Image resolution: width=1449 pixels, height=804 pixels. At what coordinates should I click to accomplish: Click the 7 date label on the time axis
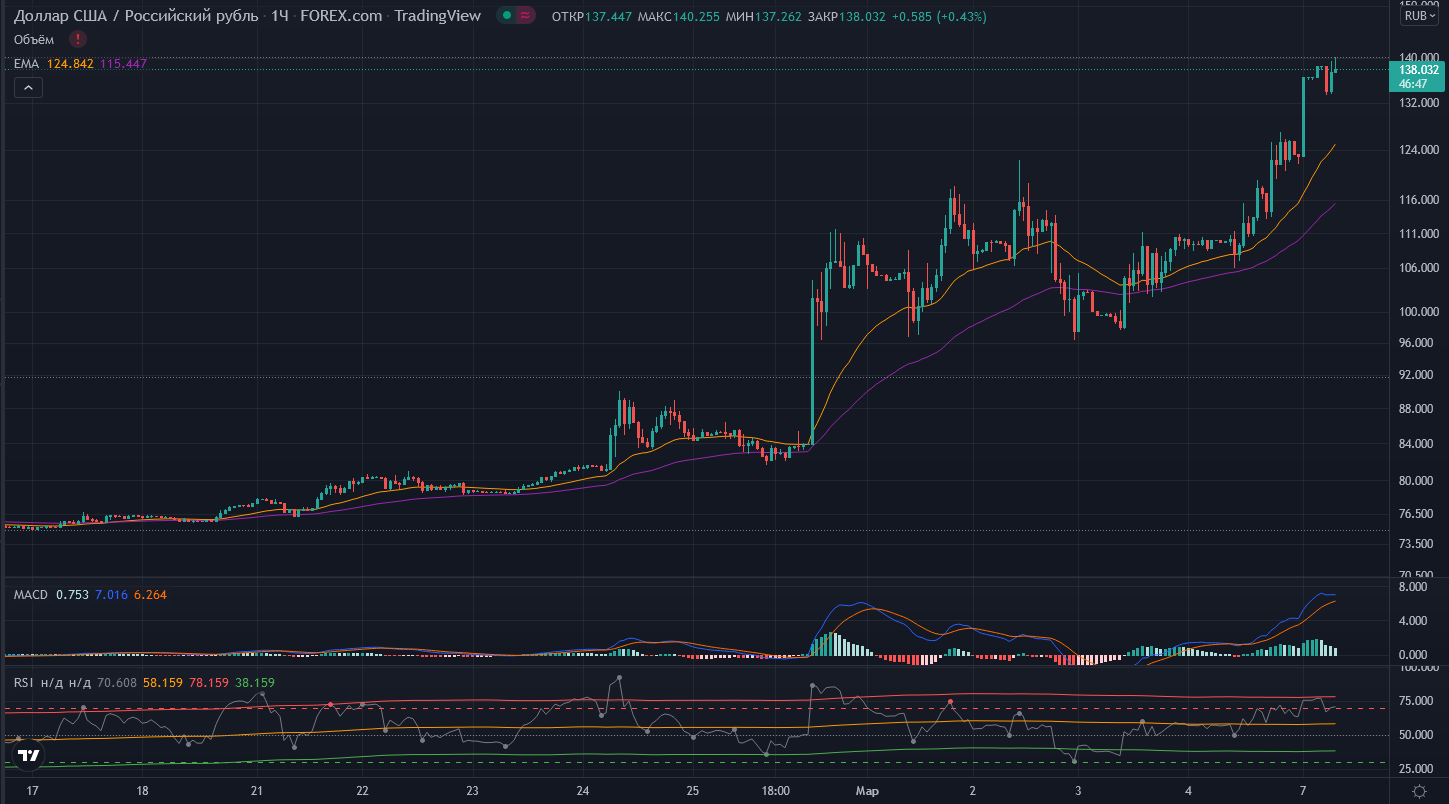(1303, 791)
